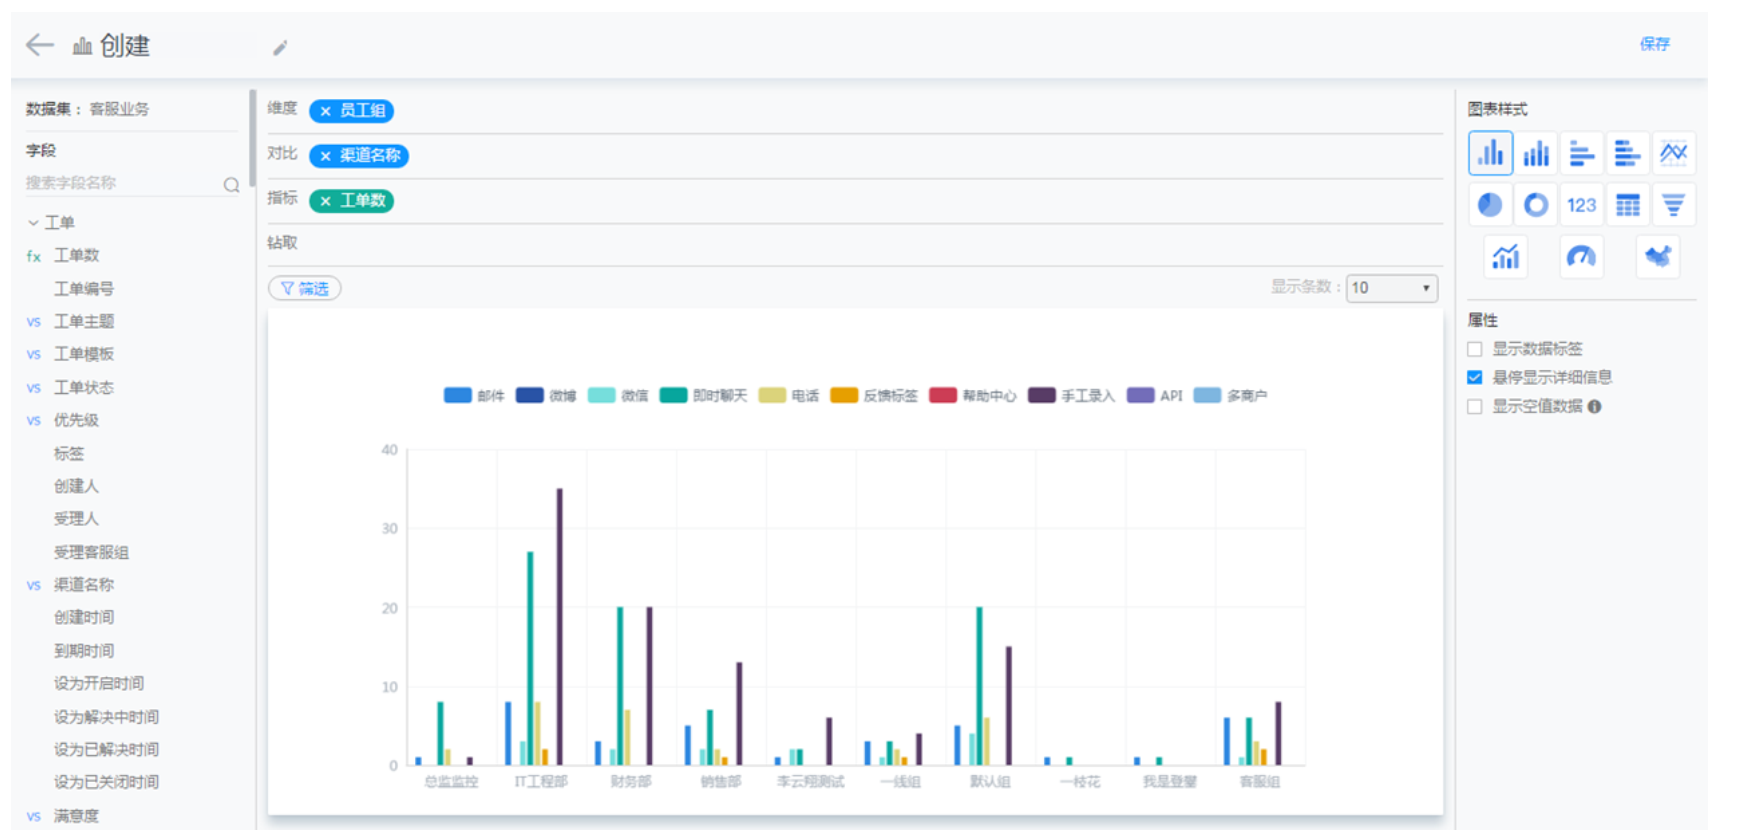
Task: Select the line chart style
Action: [x=1673, y=153]
